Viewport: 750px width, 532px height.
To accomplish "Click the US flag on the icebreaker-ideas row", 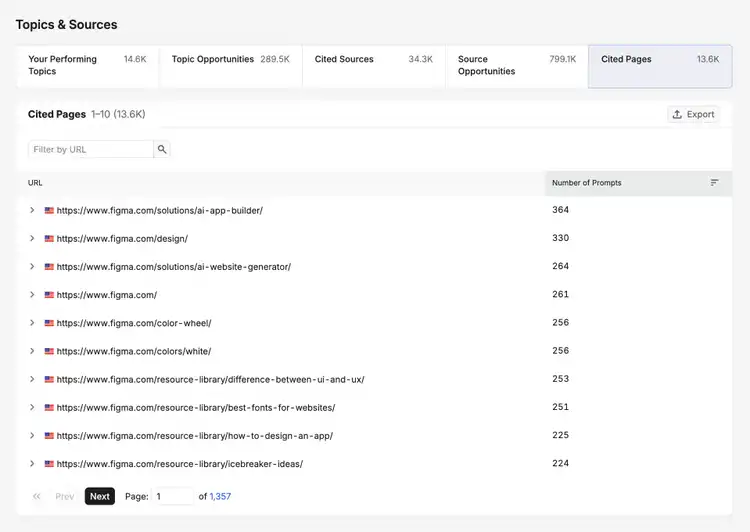I will 49,464.
